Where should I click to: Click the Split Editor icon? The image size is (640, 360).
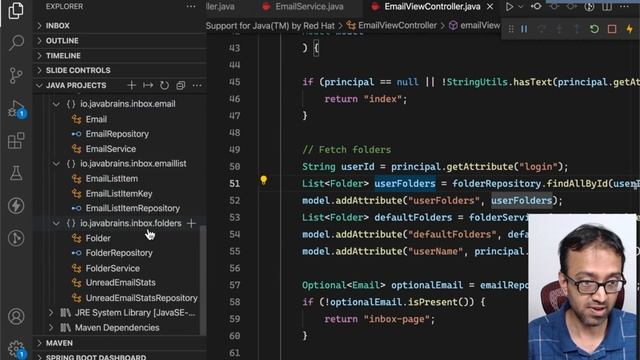pos(607,7)
